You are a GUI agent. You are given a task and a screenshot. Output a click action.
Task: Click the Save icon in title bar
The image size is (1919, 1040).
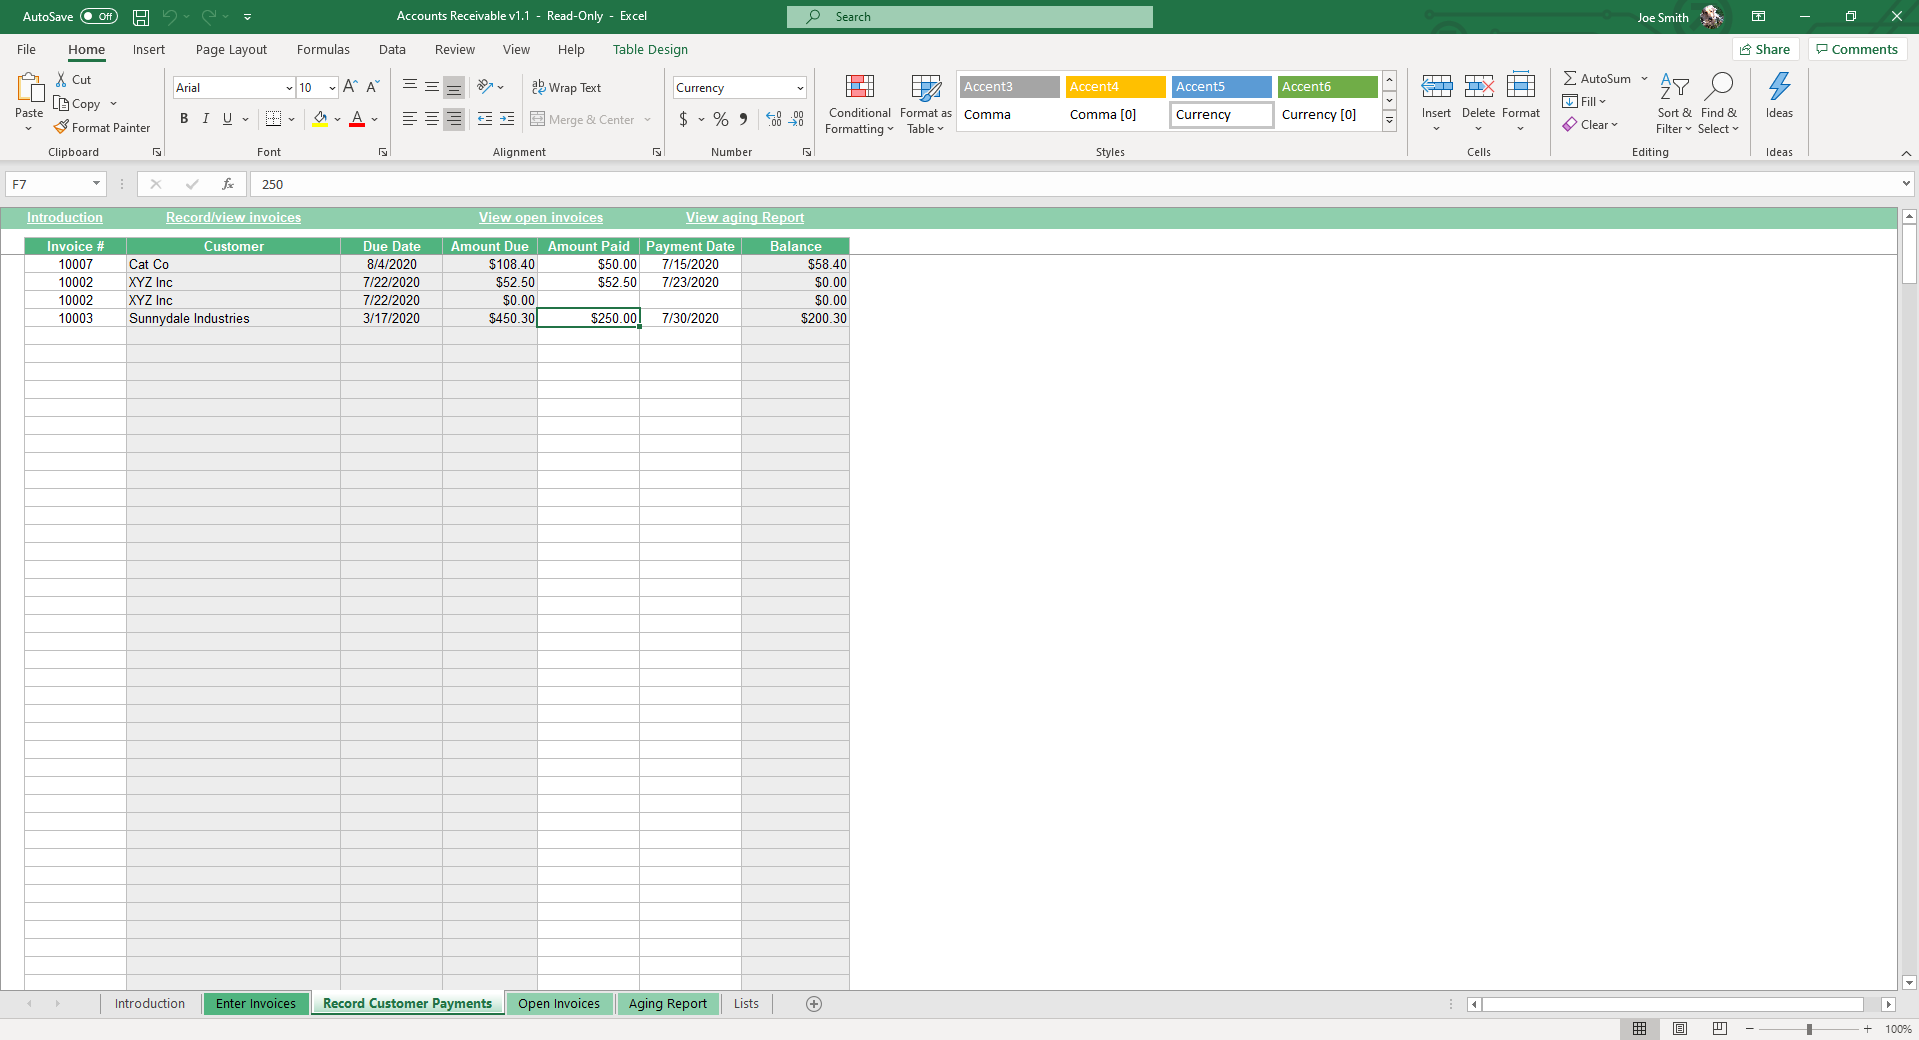click(141, 17)
